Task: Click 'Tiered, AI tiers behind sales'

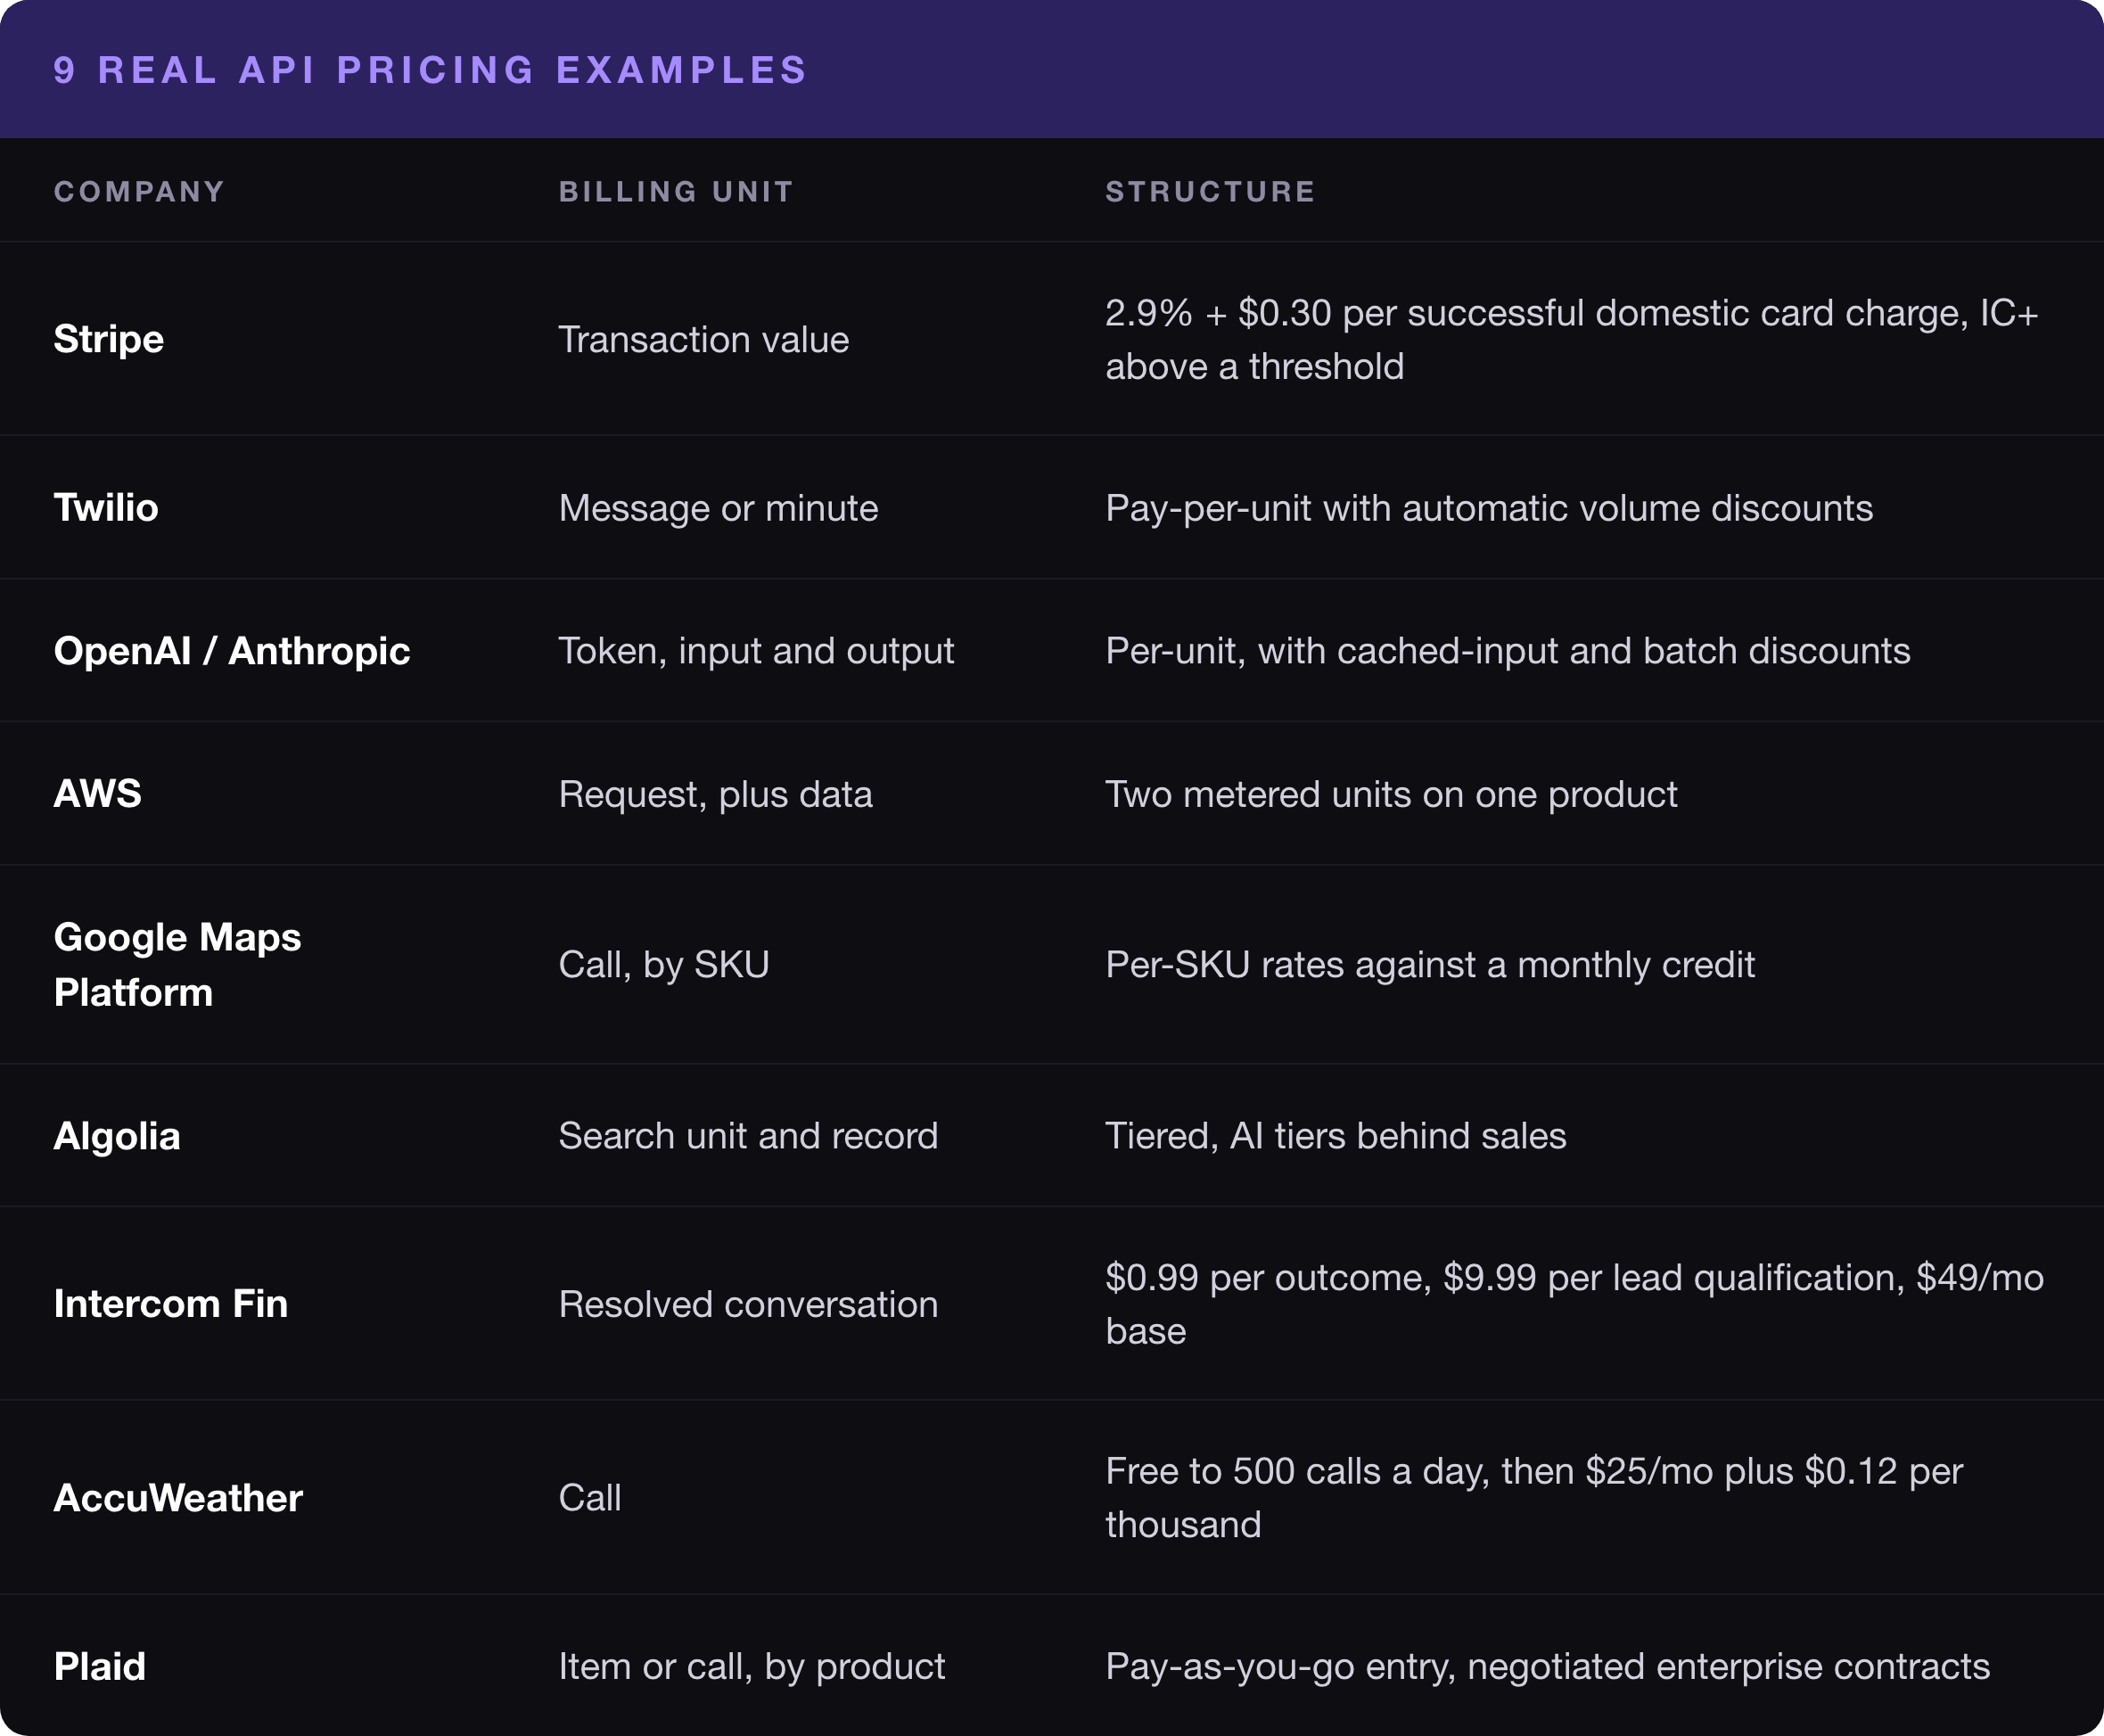Action: [x=1335, y=1136]
